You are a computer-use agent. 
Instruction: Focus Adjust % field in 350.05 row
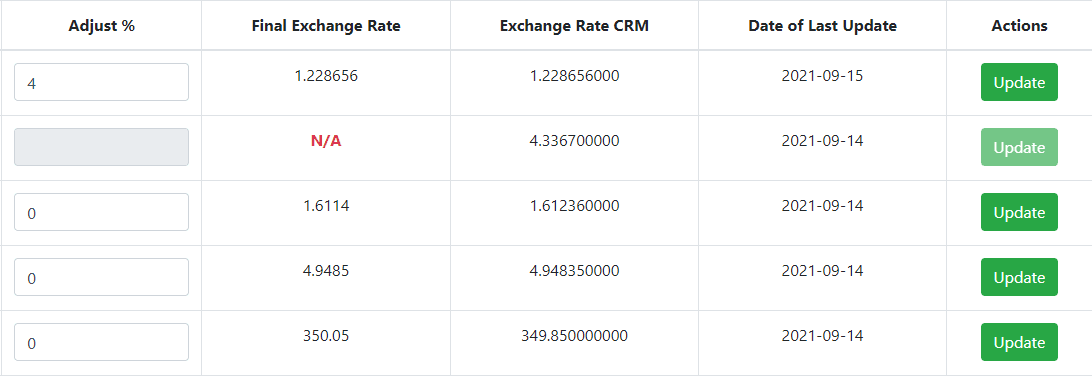[x=102, y=342]
